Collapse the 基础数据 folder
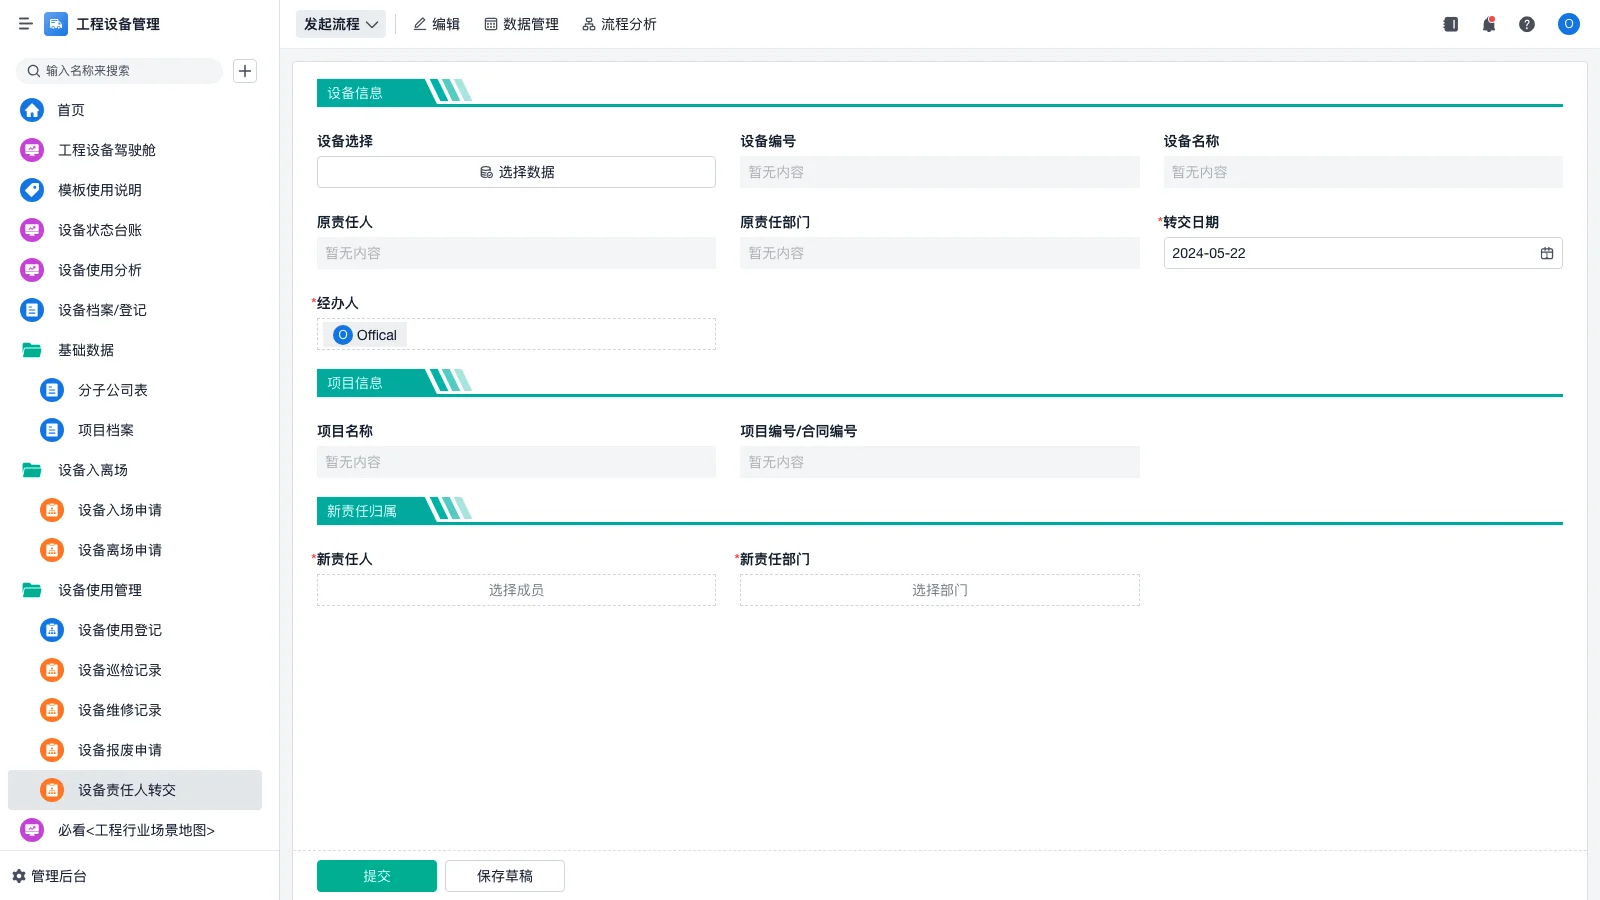This screenshot has width=1600, height=900. [x=86, y=349]
